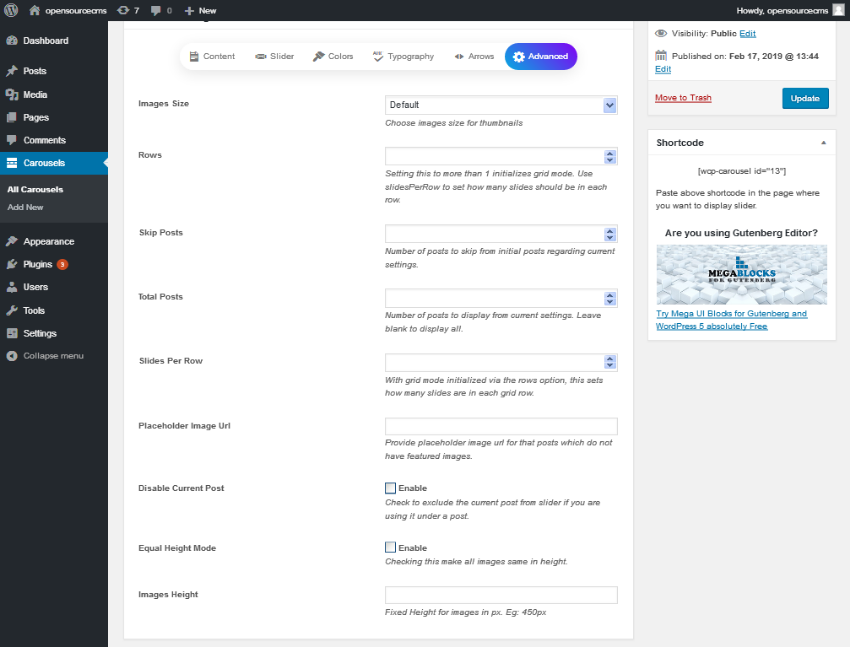Open the updates icon showing 7

tap(123, 10)
